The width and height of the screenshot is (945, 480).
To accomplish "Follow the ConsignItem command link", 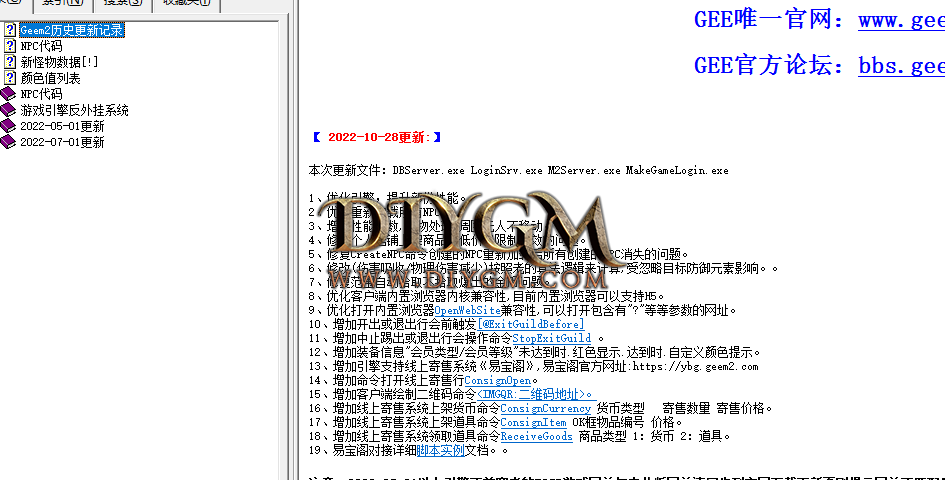I will pos(533,422).
